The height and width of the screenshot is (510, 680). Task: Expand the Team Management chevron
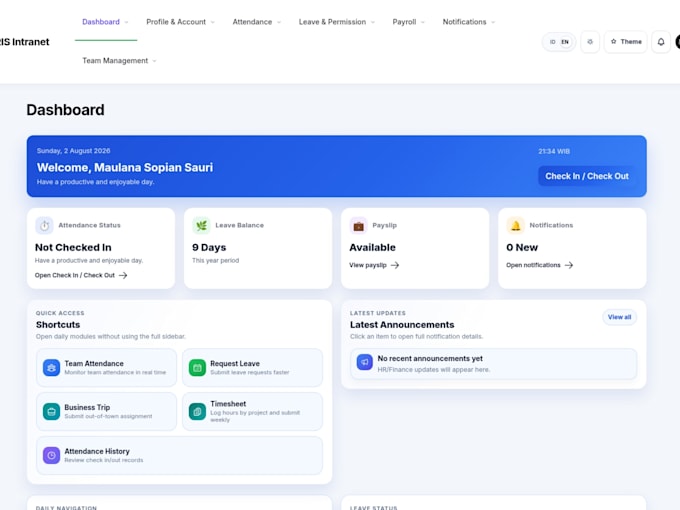[154, 61]
